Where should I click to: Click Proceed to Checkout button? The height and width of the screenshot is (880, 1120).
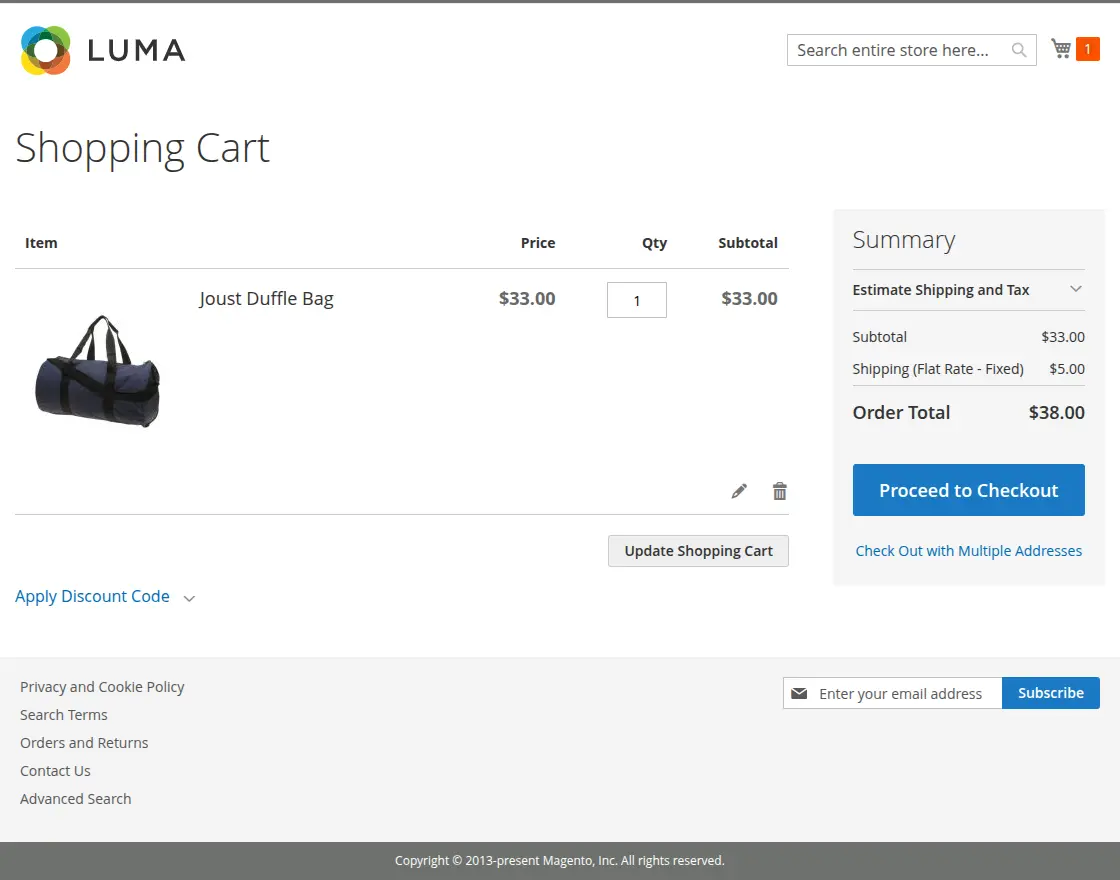(x=969, y=490)
